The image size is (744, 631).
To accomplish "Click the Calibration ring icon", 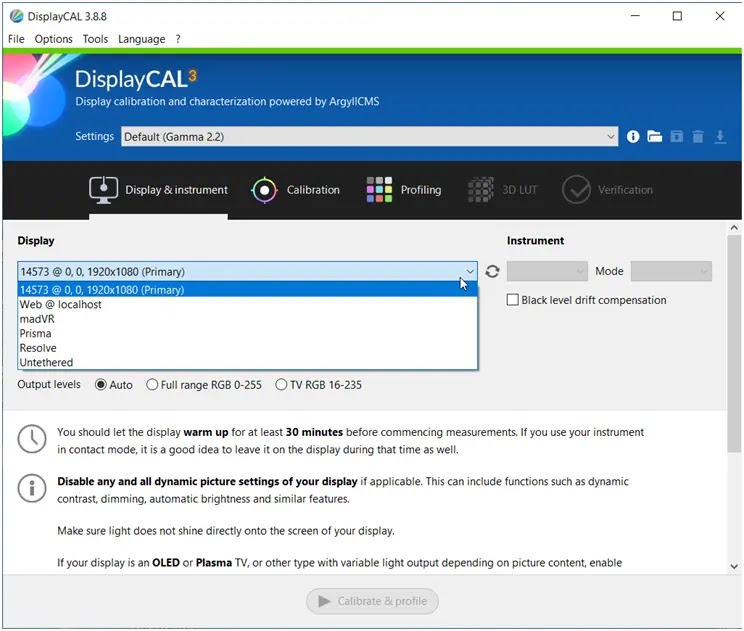I will tap(264, 190).
